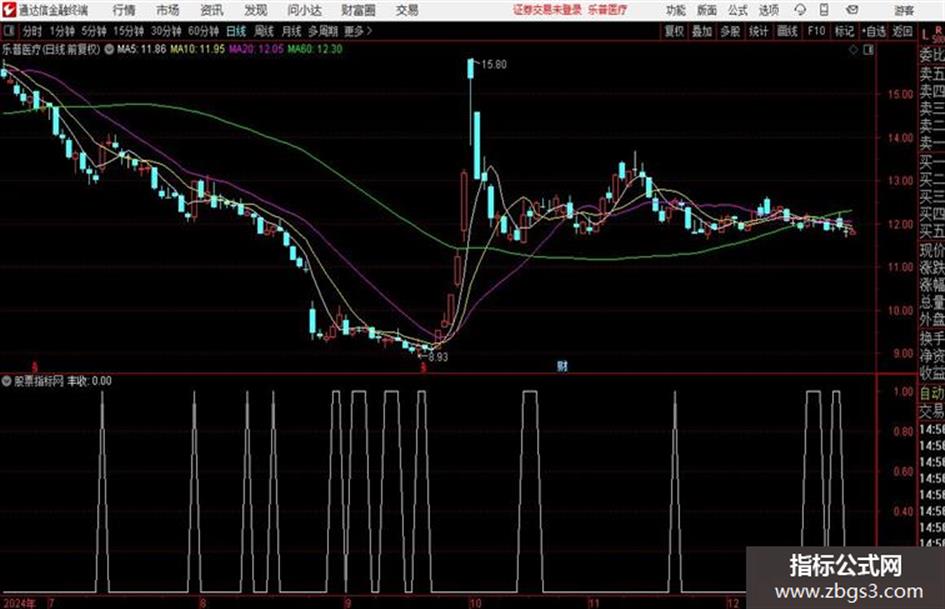This screenshot has width=945, height=609.
Task: Switch to the 5分钟 period tab
Action: pyautogui.click(x=94, y=31)
